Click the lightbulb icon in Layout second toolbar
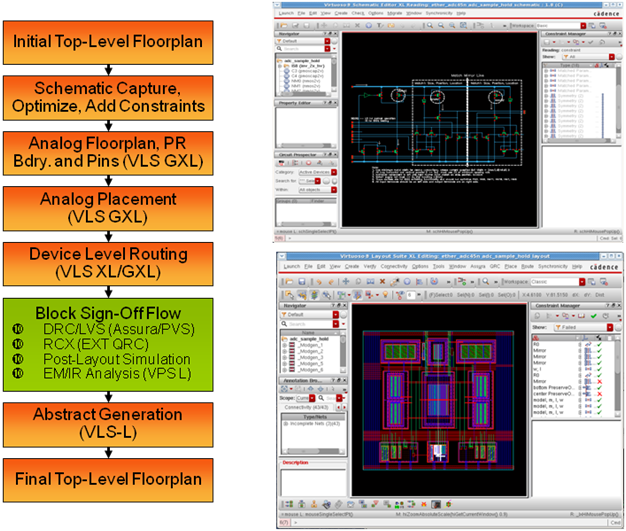Screen dimensions: 626x531 pos(385,295)
